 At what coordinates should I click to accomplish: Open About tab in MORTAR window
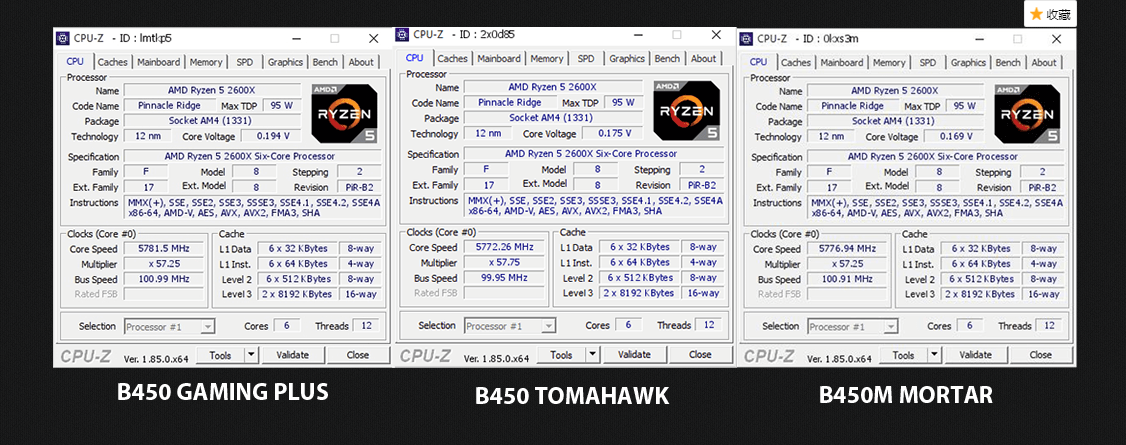click(1044, 63)
